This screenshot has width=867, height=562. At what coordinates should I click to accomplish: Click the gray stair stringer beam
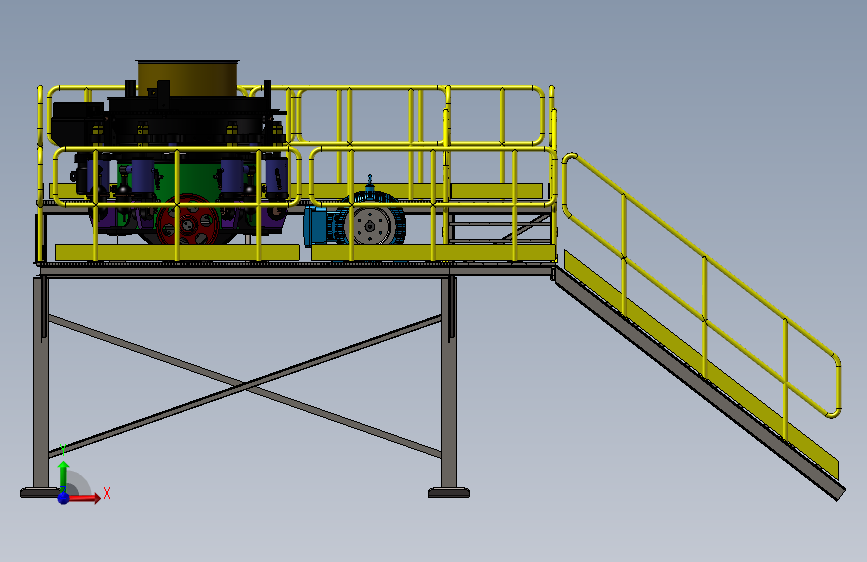click(698, 385)
